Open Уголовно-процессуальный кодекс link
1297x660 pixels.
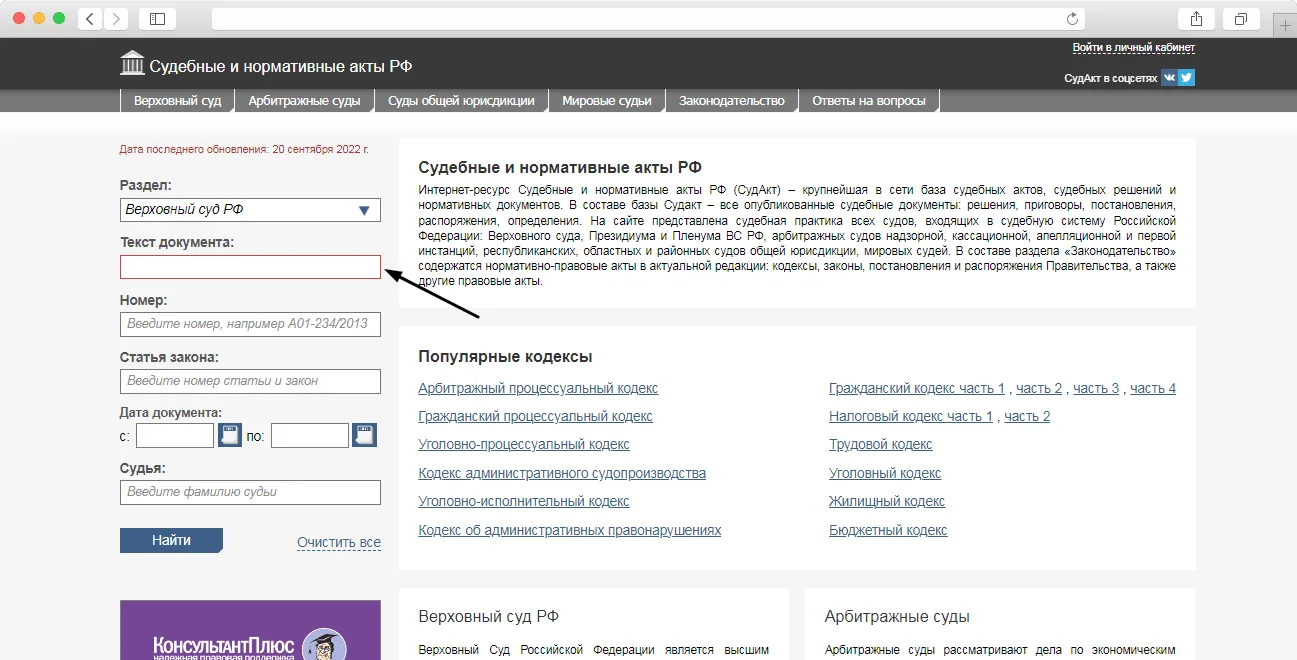click(x=524, y=444)
